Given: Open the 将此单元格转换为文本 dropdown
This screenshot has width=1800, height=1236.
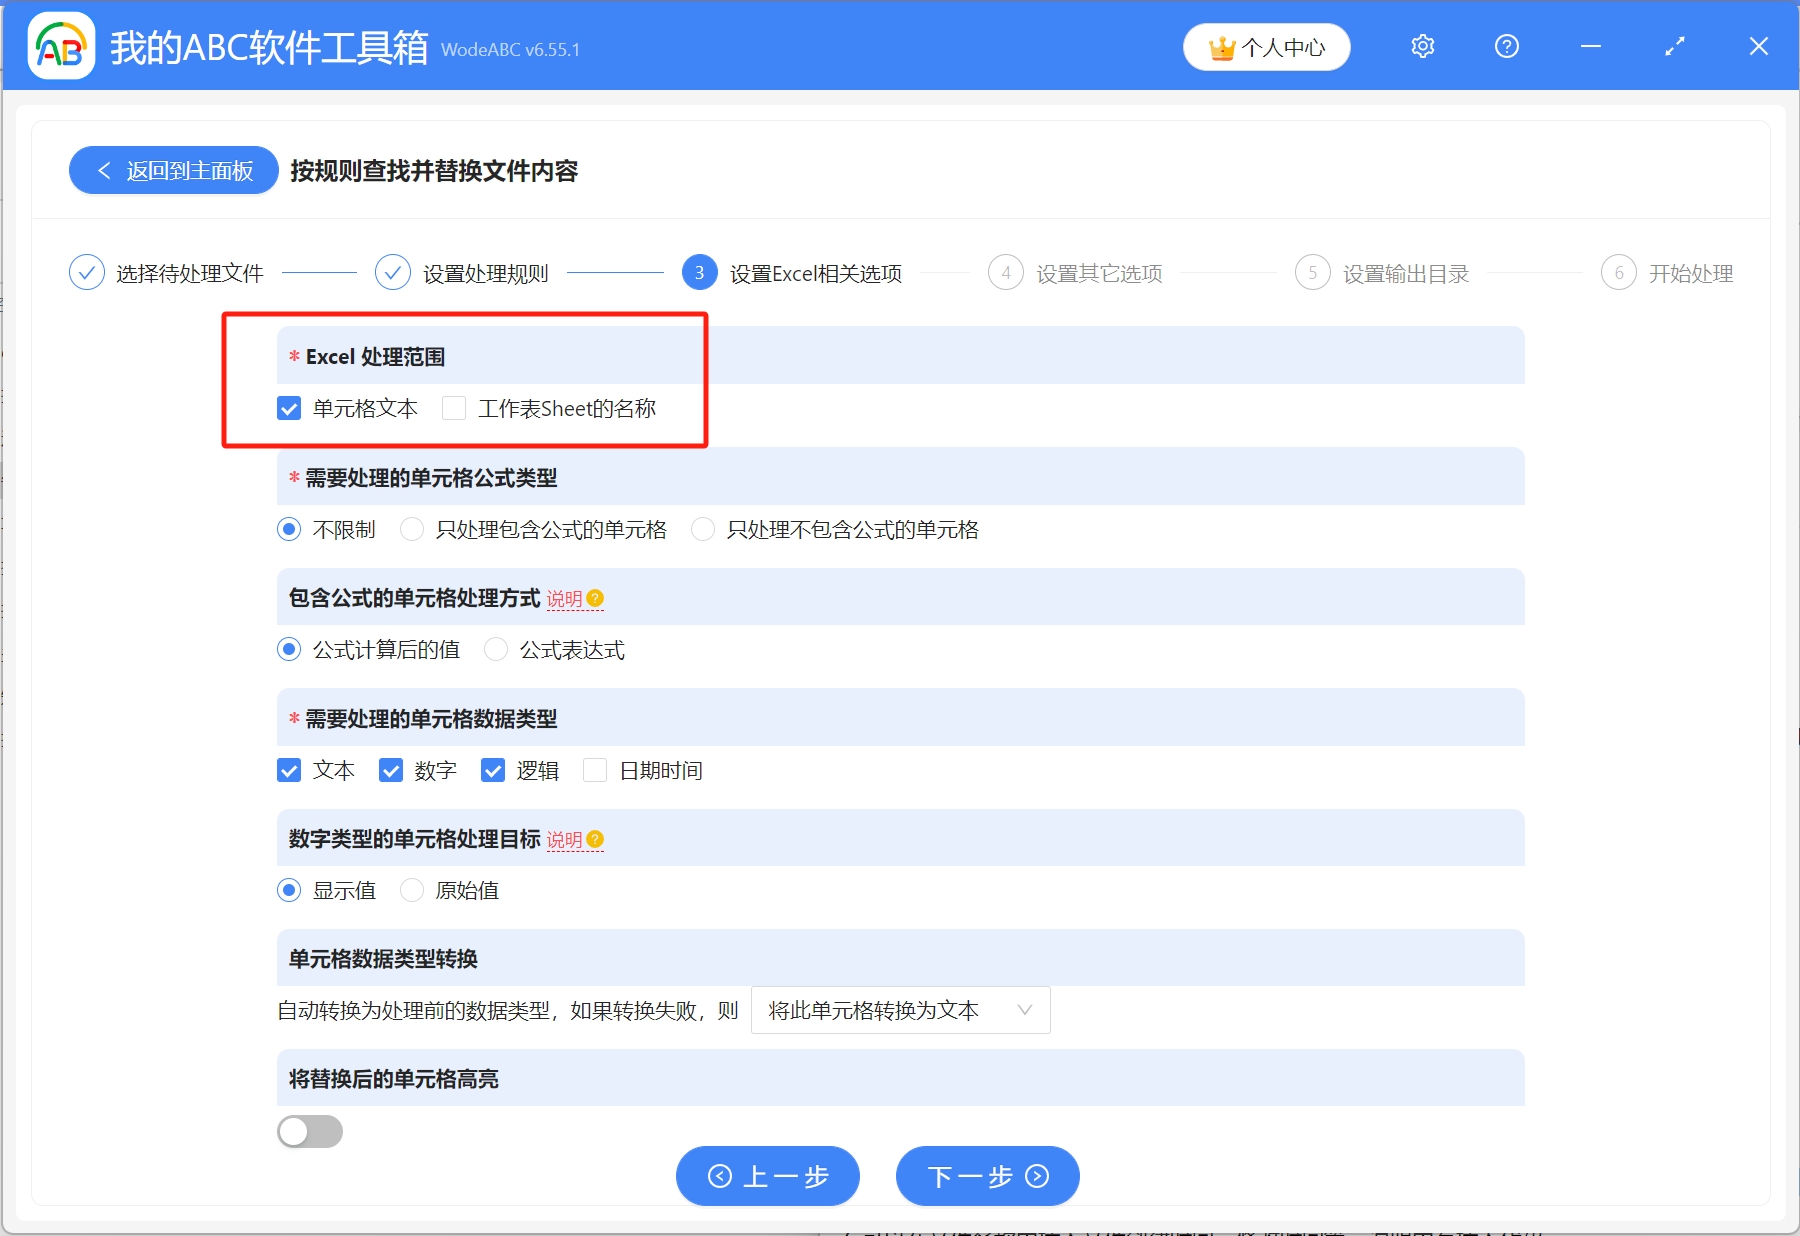Looking at the screenshot, I should [898, 1010].
